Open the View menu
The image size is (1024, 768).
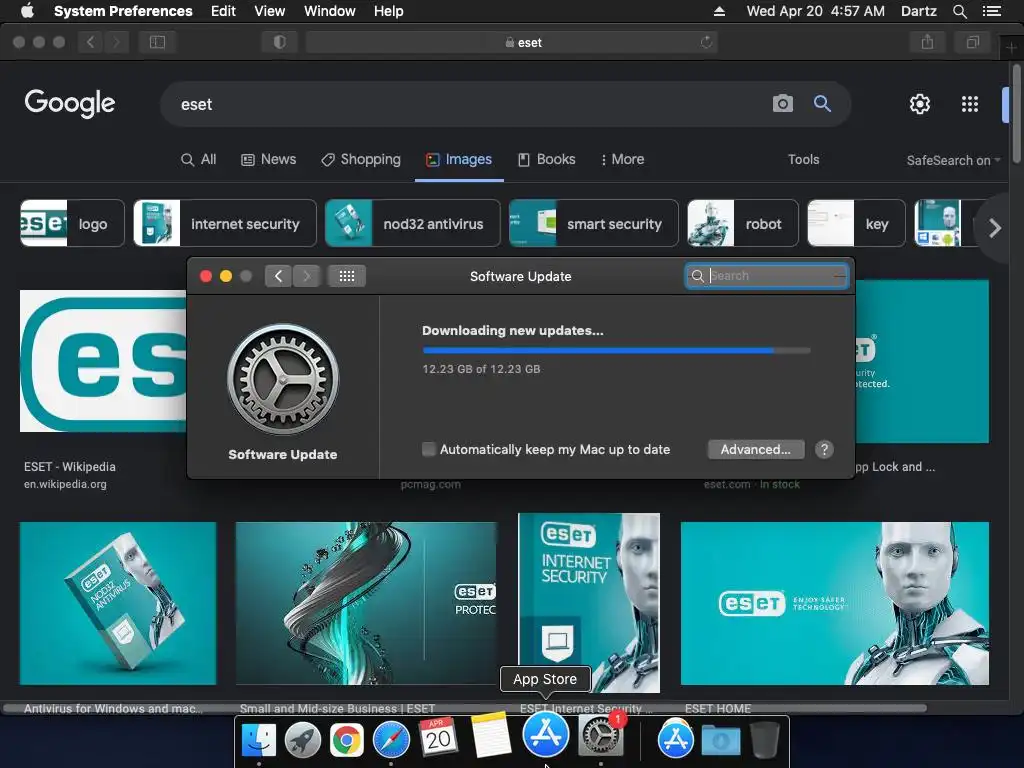click(x=269, y=11)
